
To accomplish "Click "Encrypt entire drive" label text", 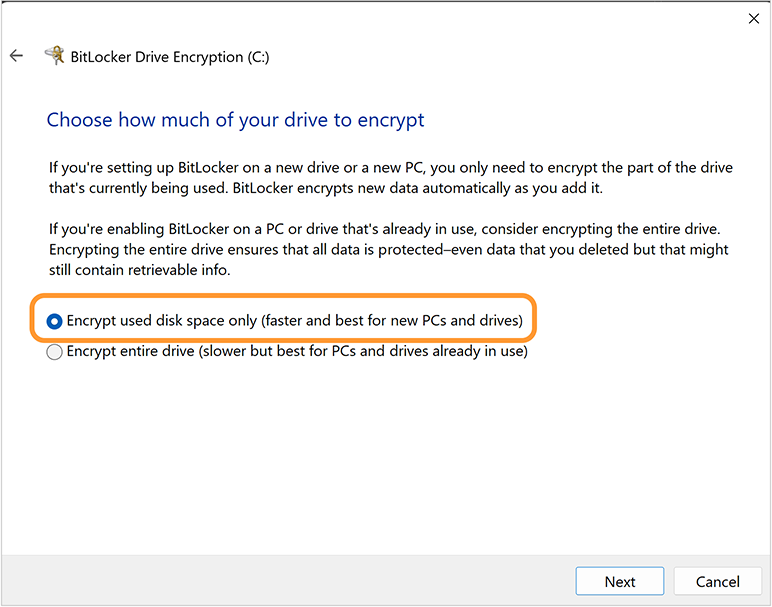I will (130, 352).
